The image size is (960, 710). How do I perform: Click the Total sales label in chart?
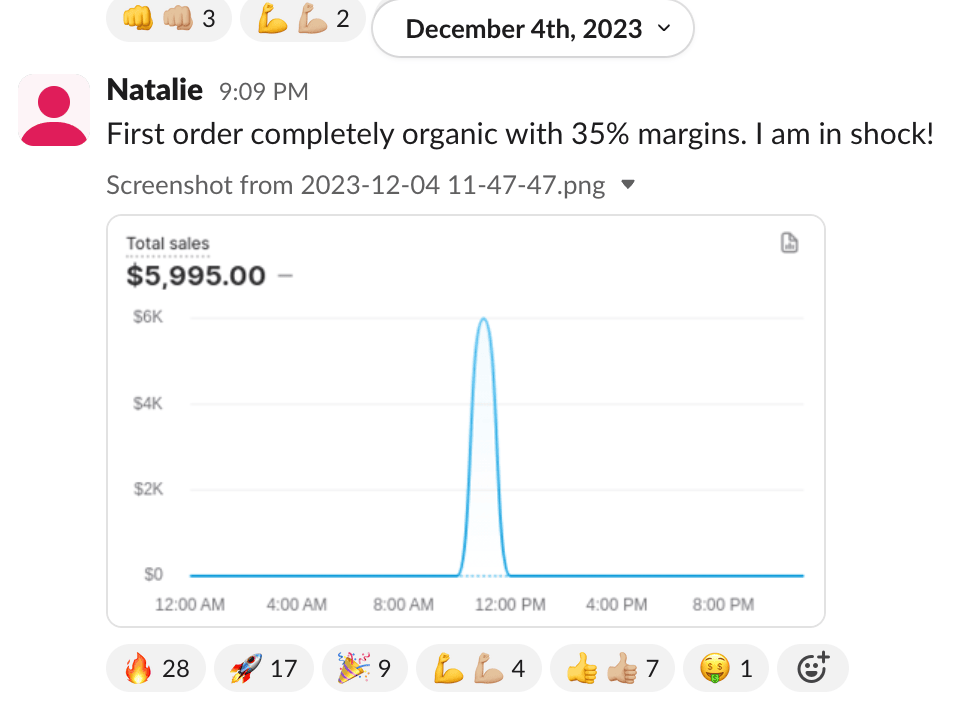168,243
